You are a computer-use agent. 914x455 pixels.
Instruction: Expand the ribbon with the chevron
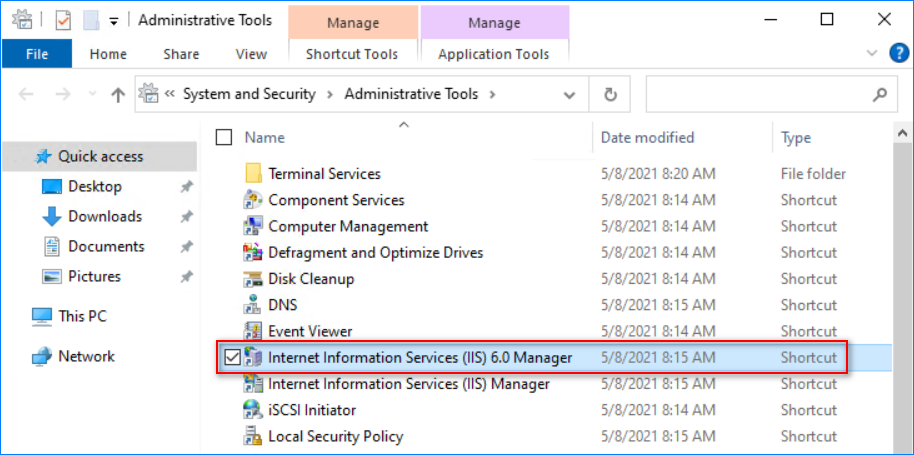tap(873, 54)
